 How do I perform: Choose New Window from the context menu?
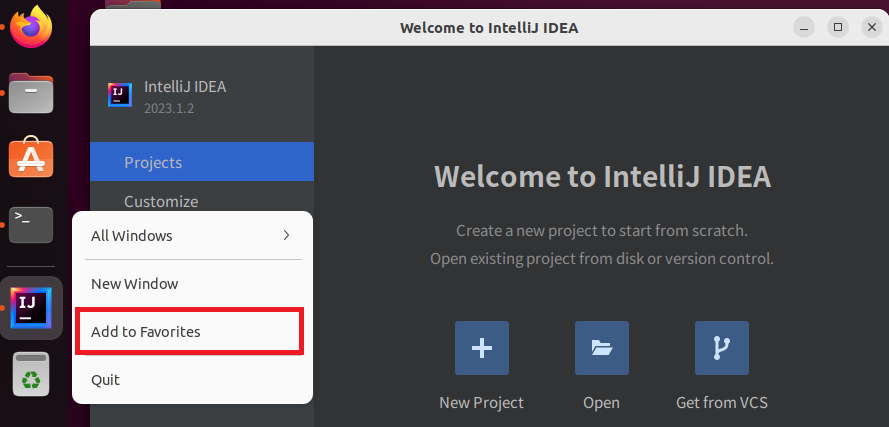coord(193,284)
